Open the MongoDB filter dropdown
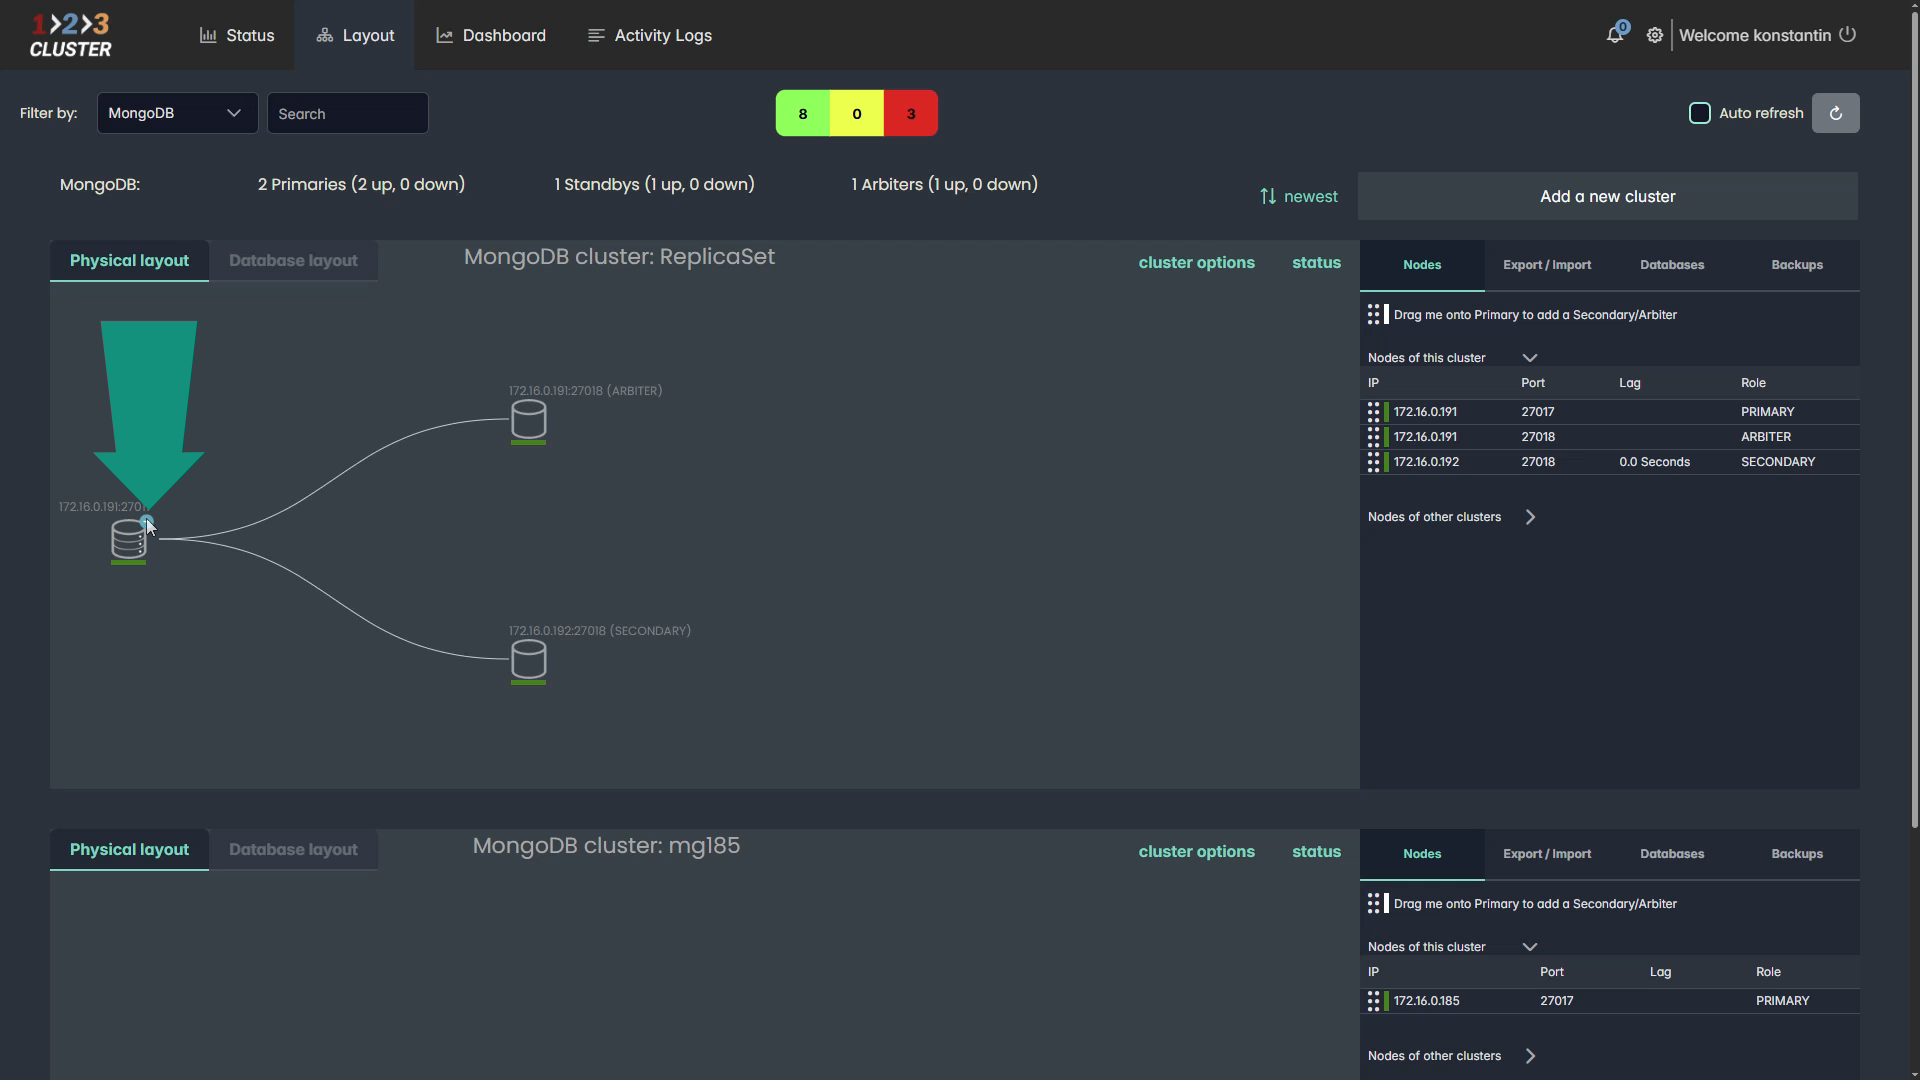Viewport: 1920px width, 1080px height. coord(177,113)
